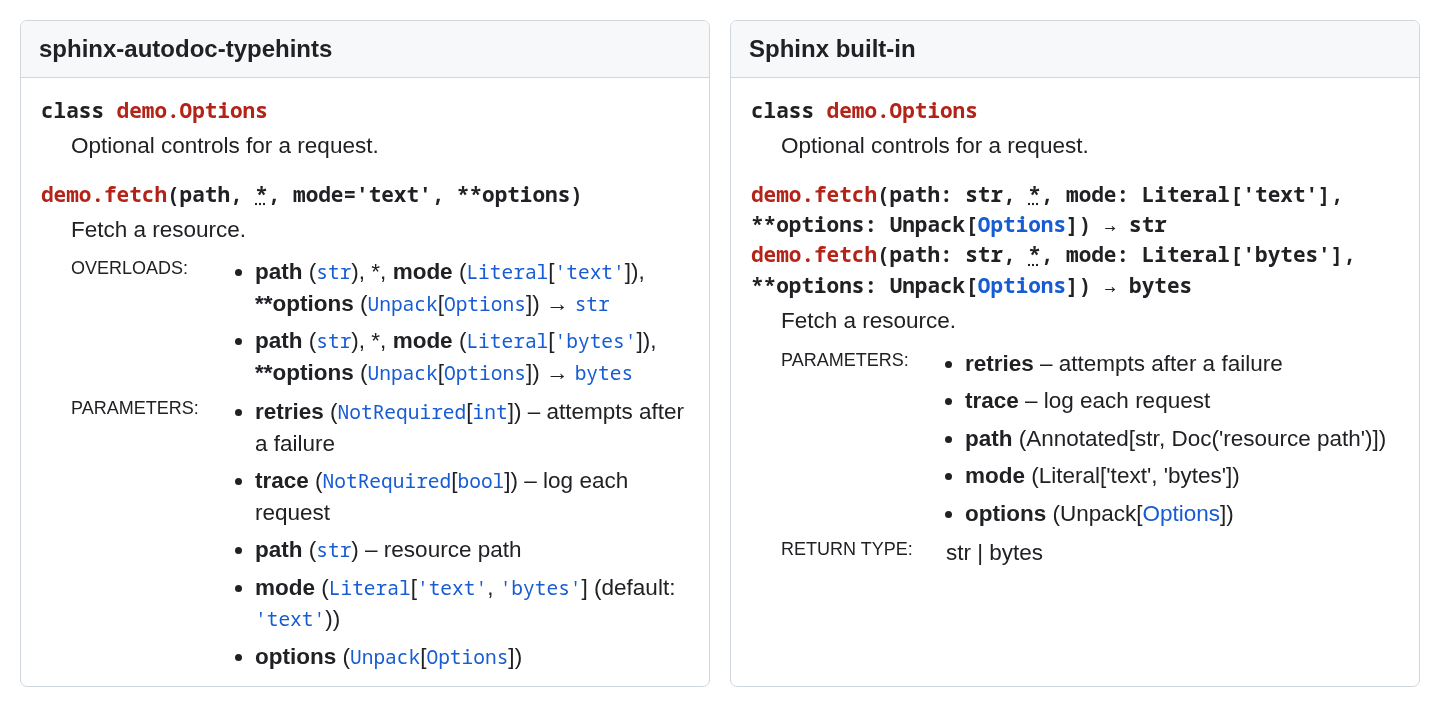The image size is (1440, 710).
Task: Click Literal['text'] in the first built-in signature
Action: coord(1236,195)
